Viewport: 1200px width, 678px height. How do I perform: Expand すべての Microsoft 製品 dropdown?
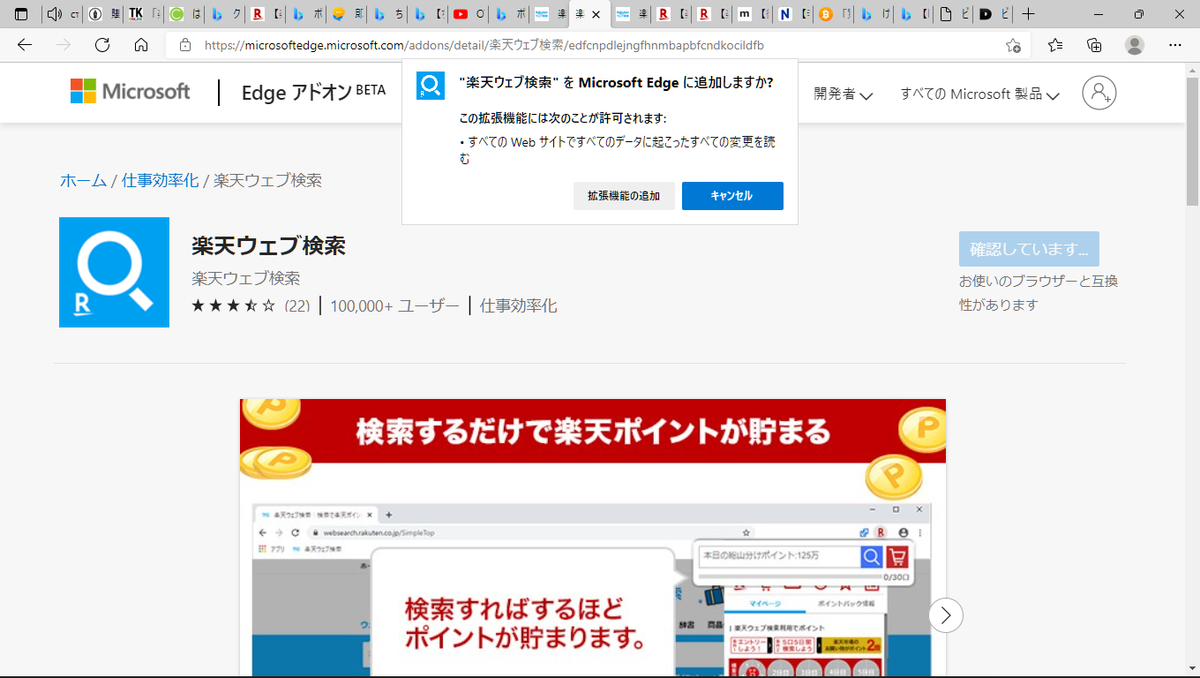[979, 94]
